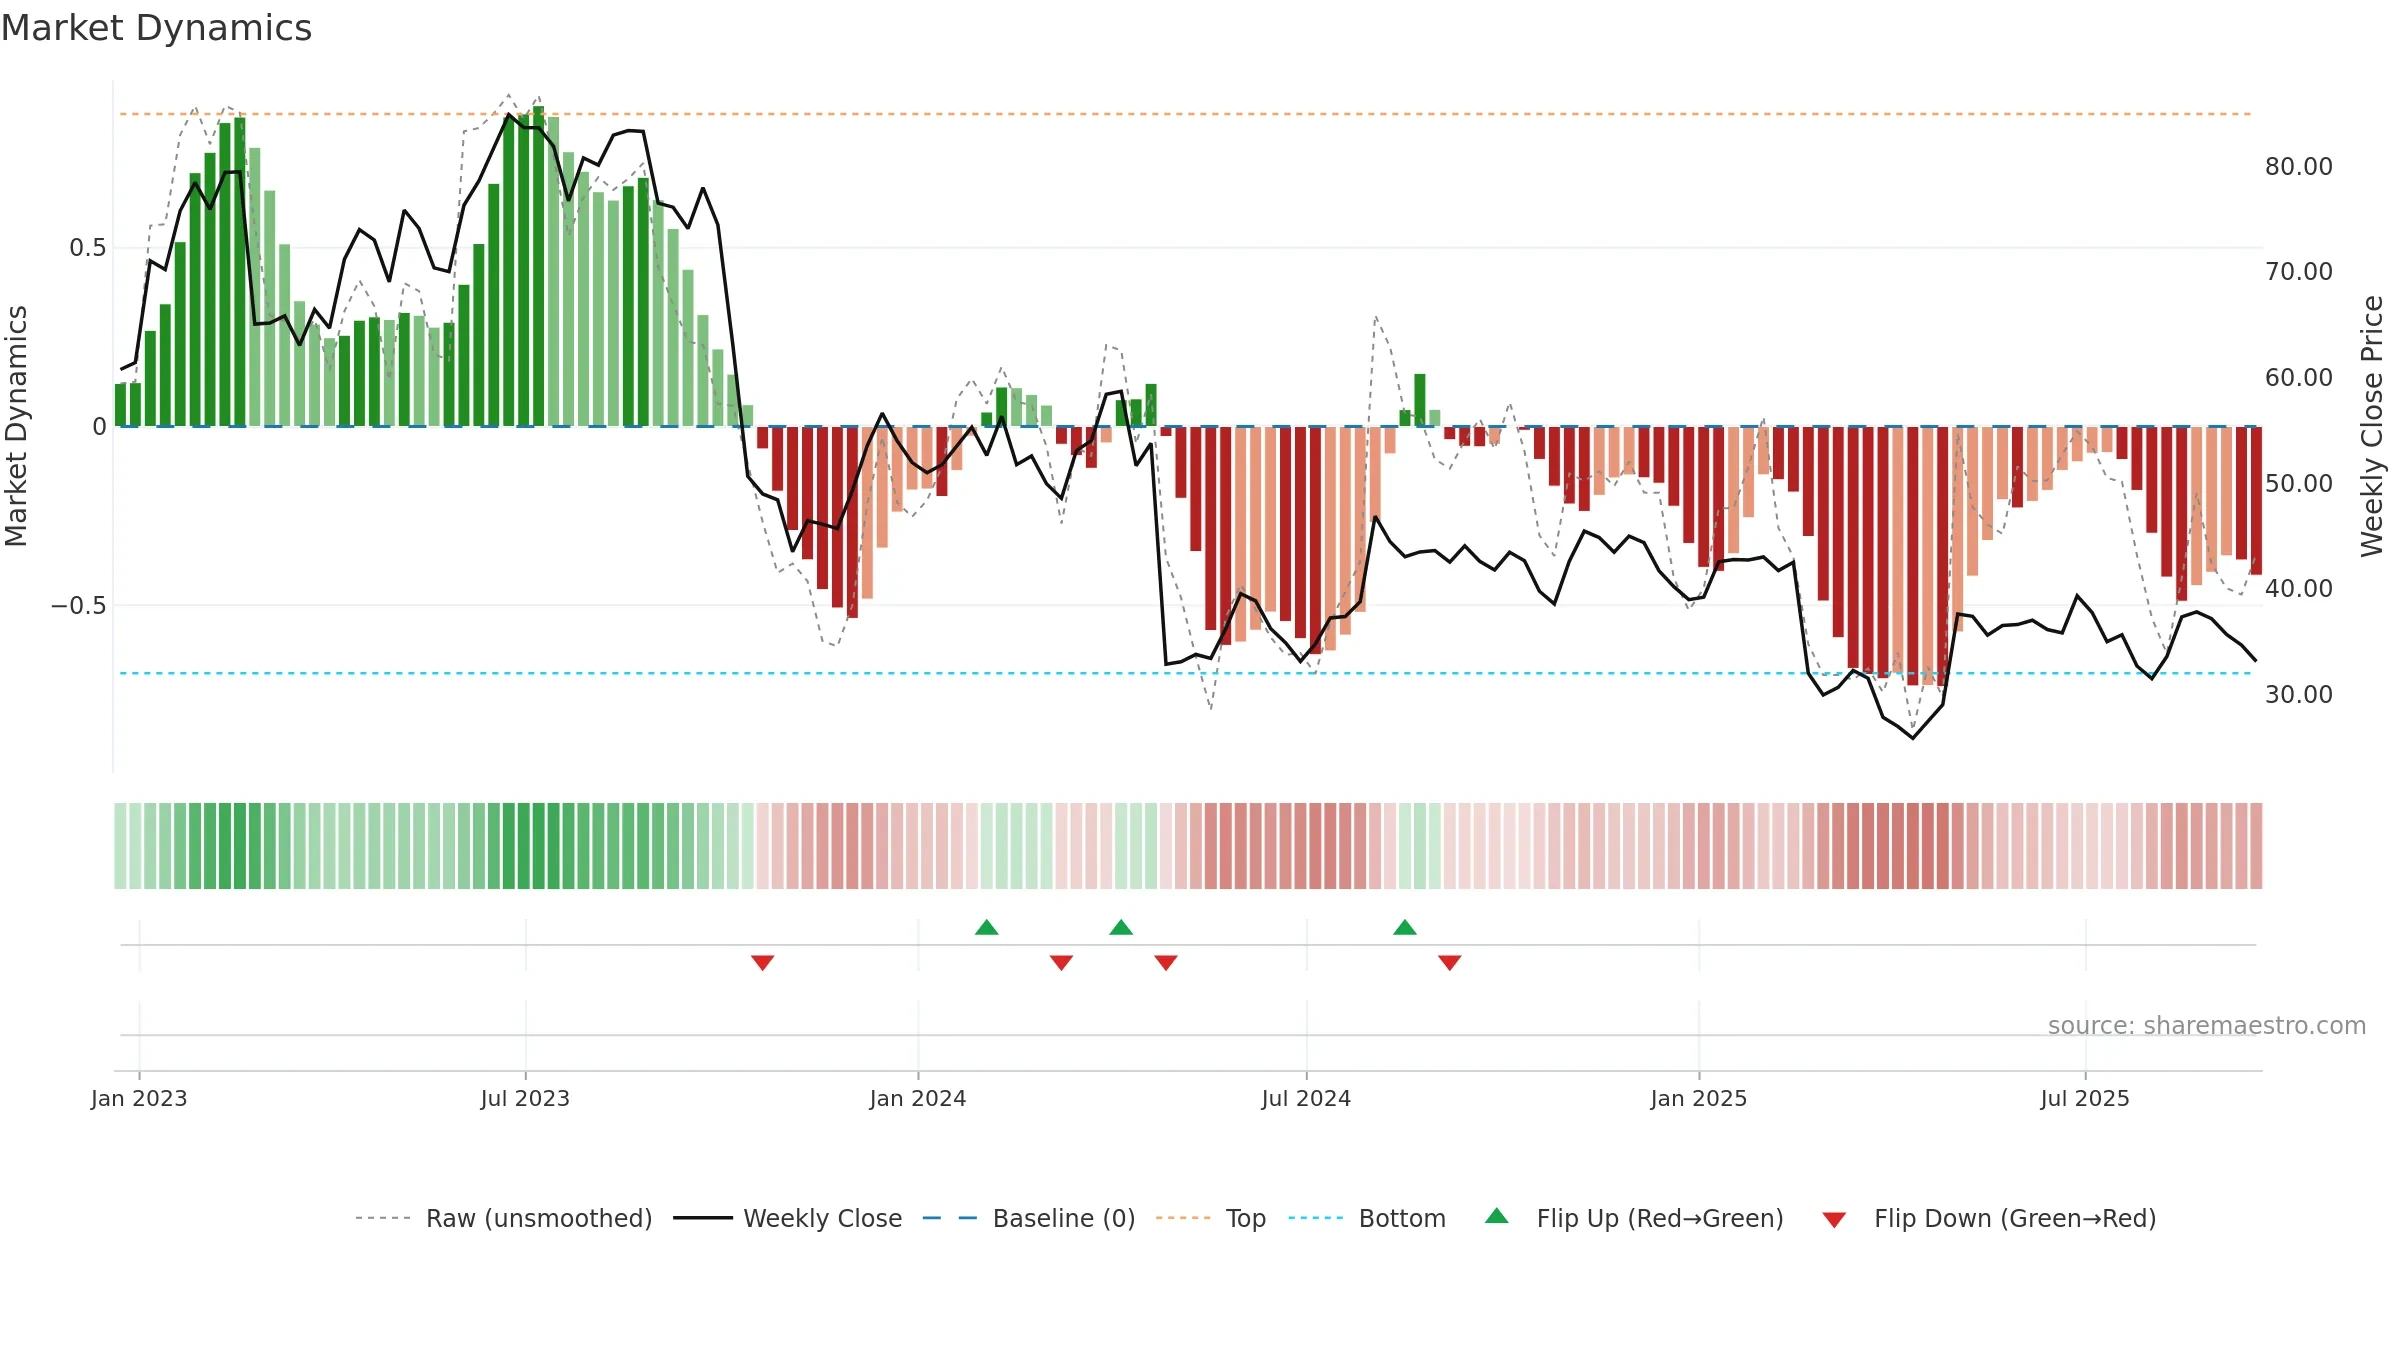2400x1350 pixels.
Task: Select the Flip Up marker near February 2024
Action: (987, 927)
